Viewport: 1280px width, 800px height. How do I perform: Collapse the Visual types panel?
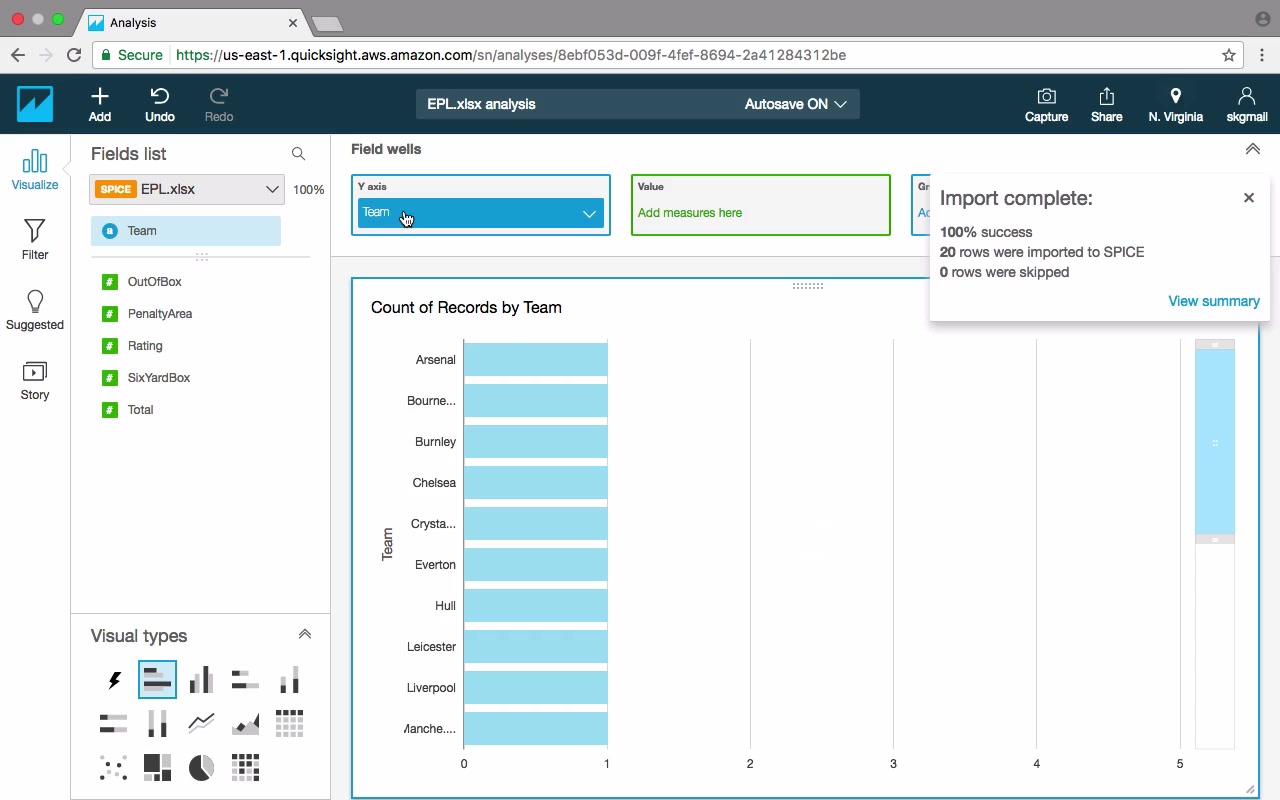pyautogui.click(x=305, y=634)
